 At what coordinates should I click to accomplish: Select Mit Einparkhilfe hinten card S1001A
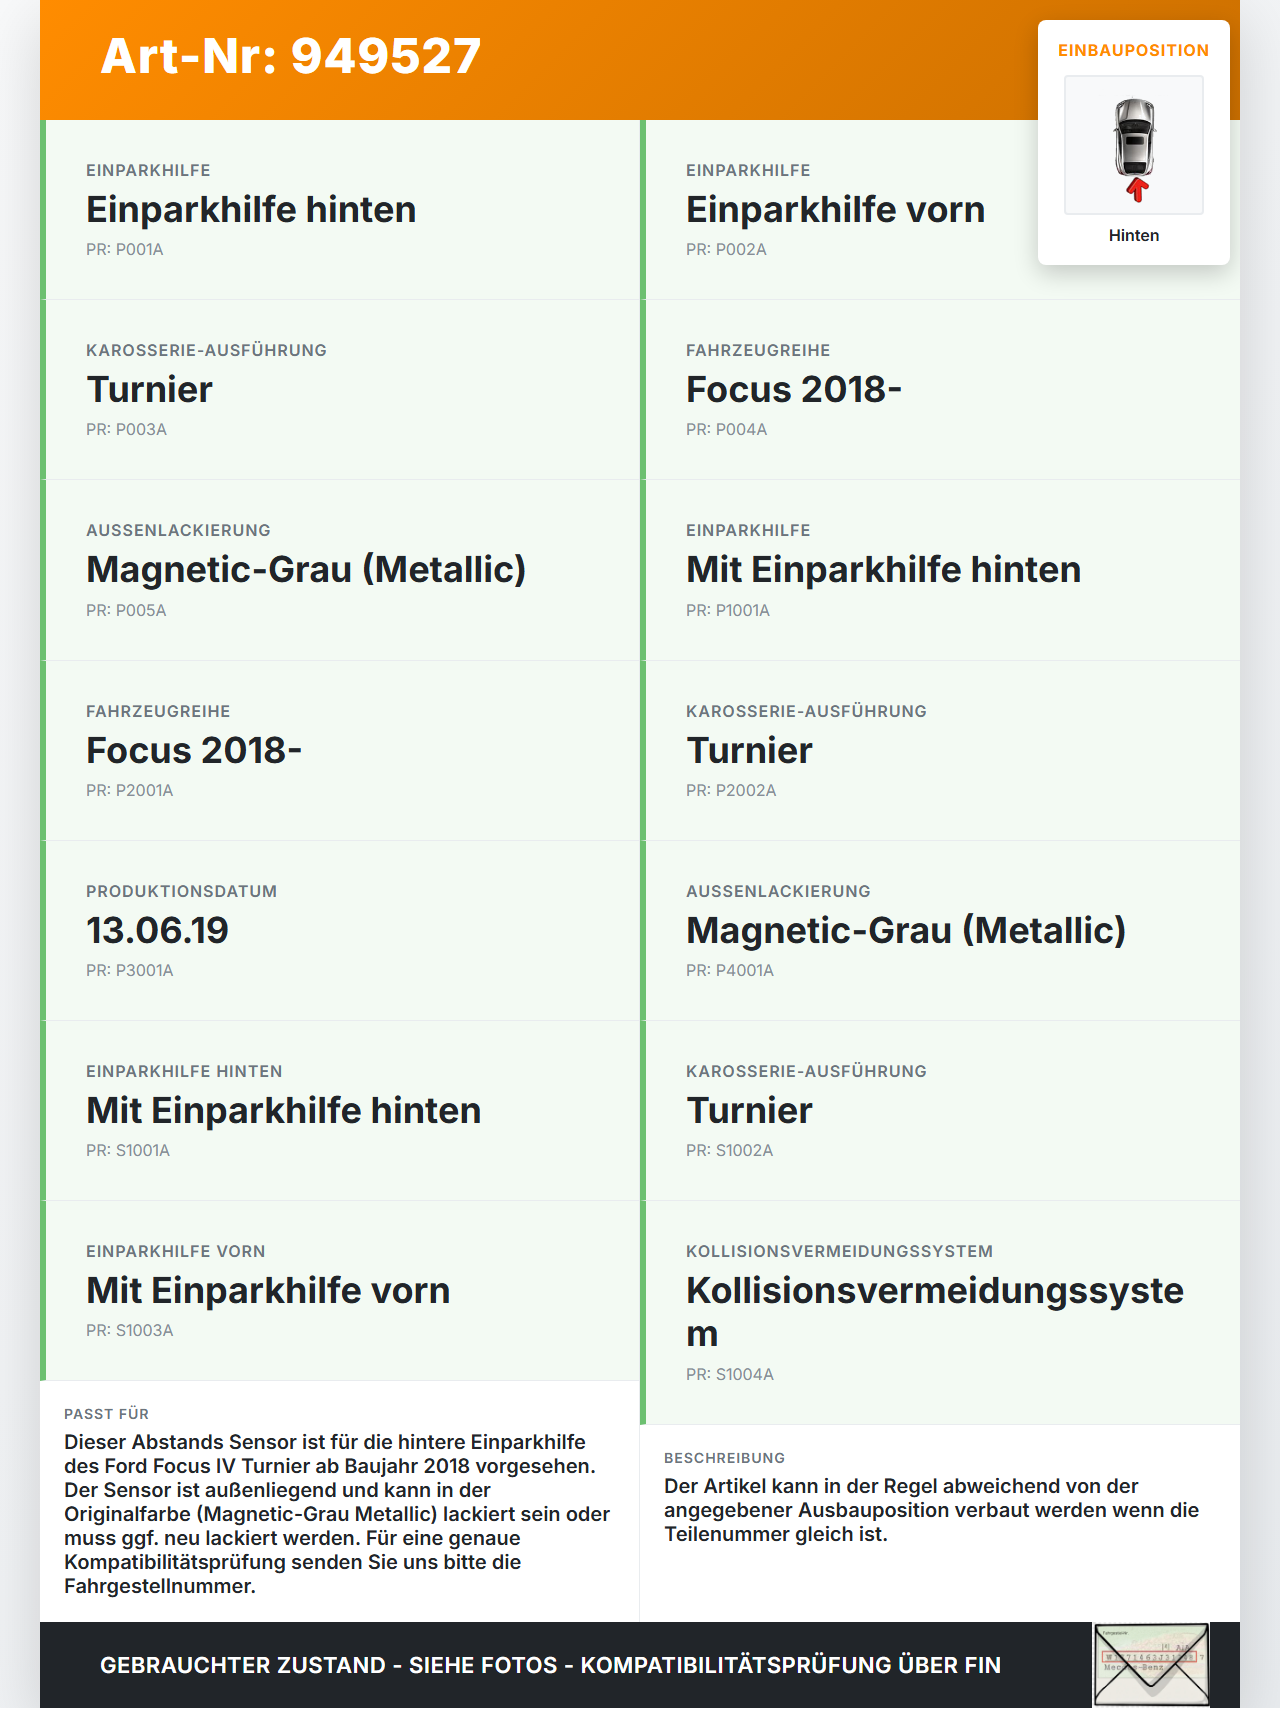340,1111
